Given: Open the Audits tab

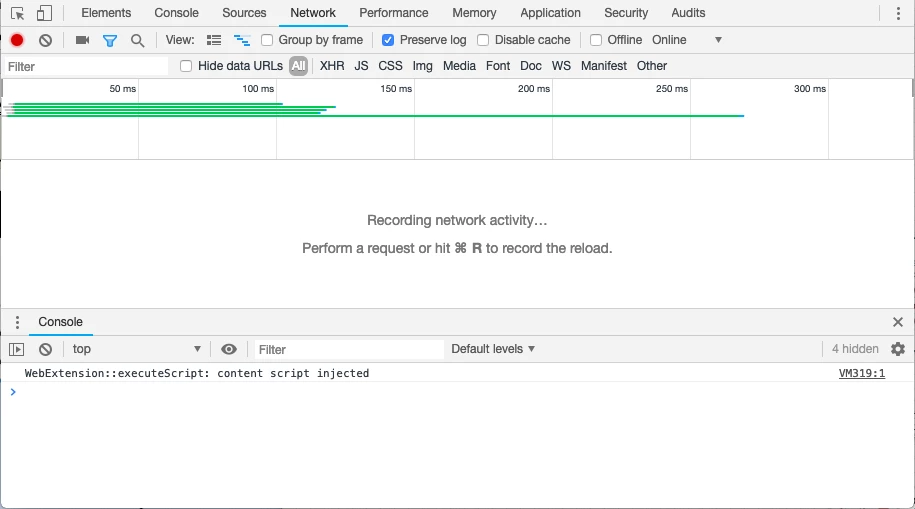Looking at the screenshot, I should [x=688, y=13].
